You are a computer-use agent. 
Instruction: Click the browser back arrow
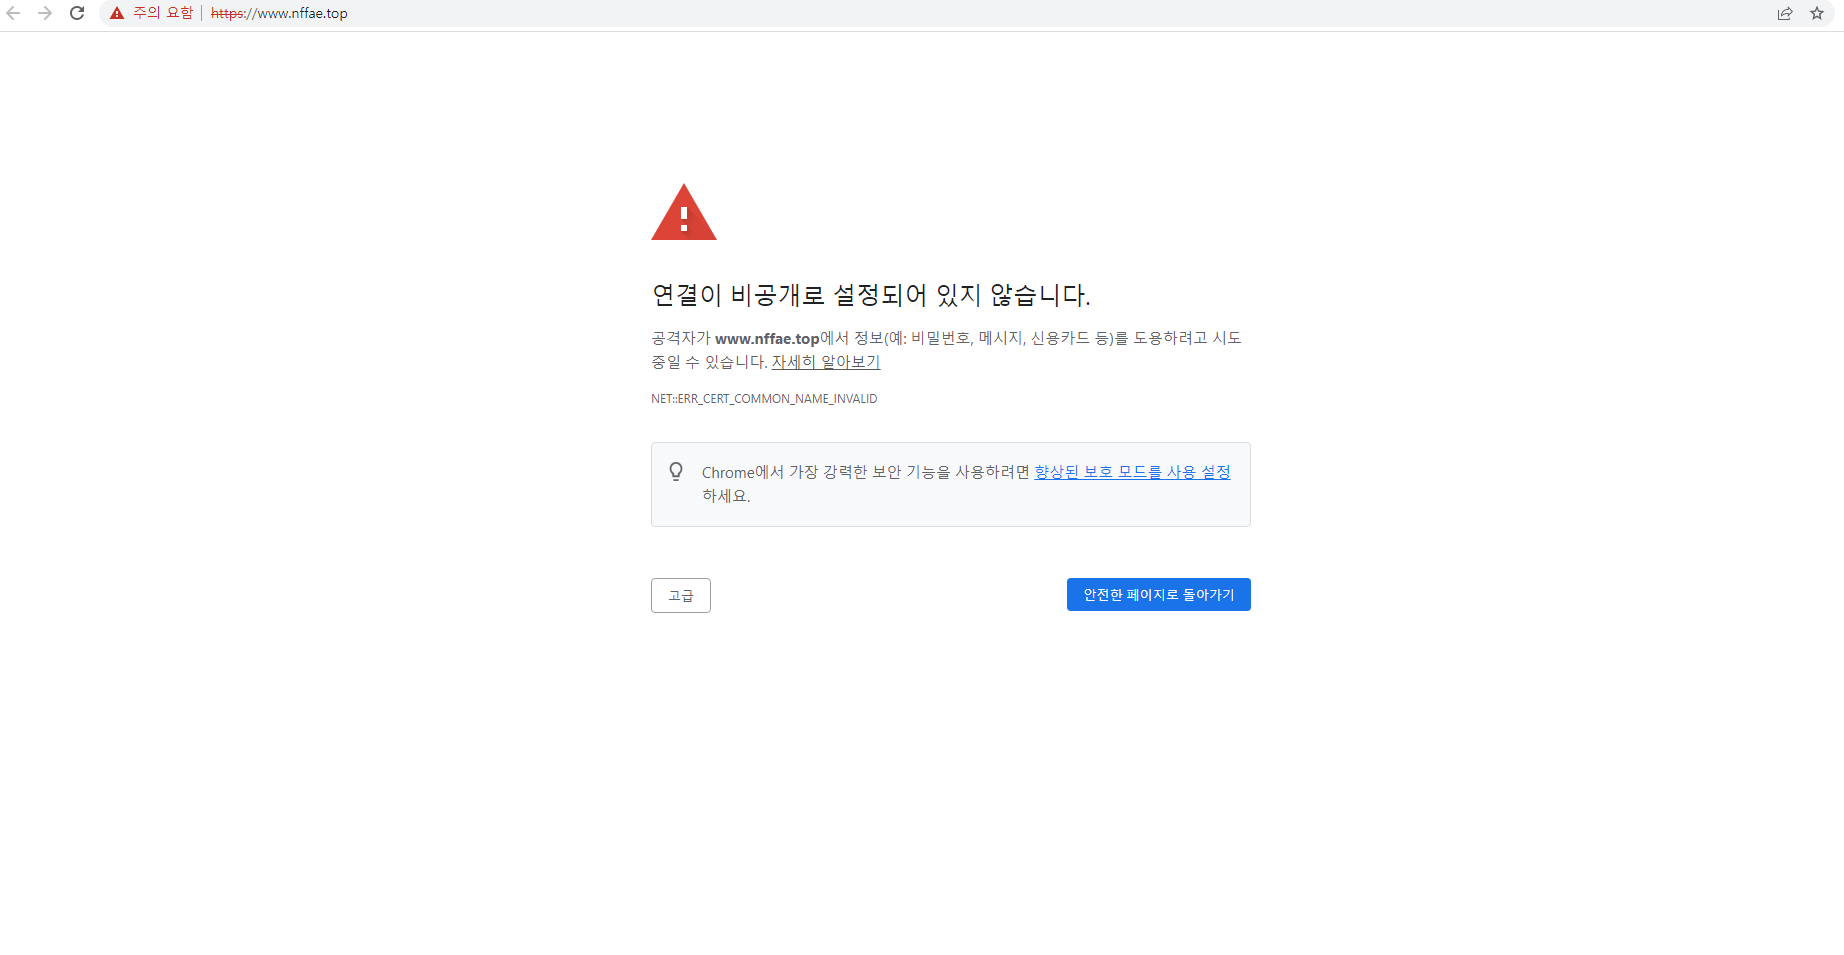tap(14, 13)
